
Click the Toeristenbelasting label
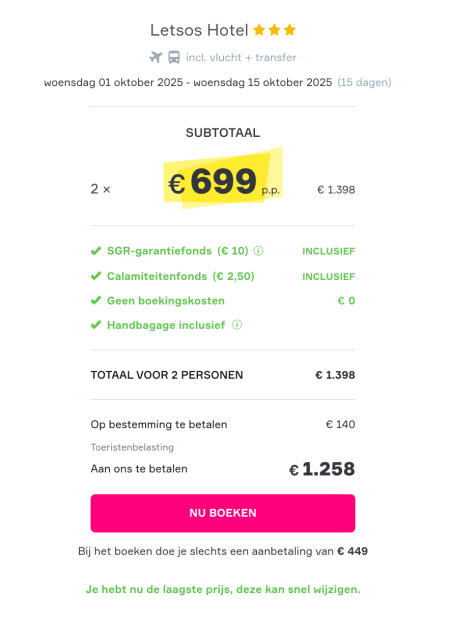pos(132,447)
